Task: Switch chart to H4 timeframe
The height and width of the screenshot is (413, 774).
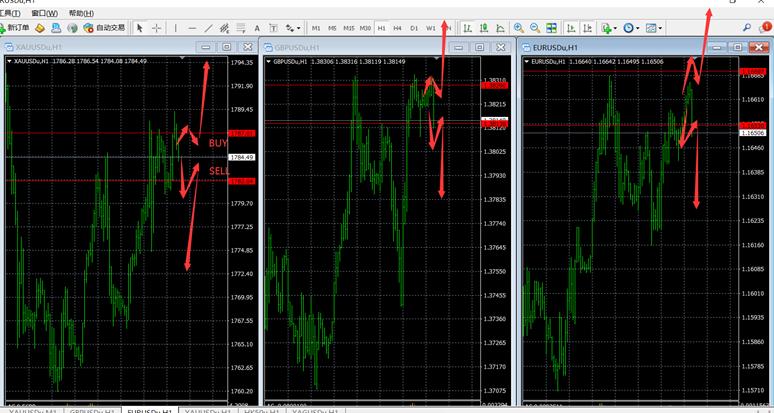Action: click(397, 28)
